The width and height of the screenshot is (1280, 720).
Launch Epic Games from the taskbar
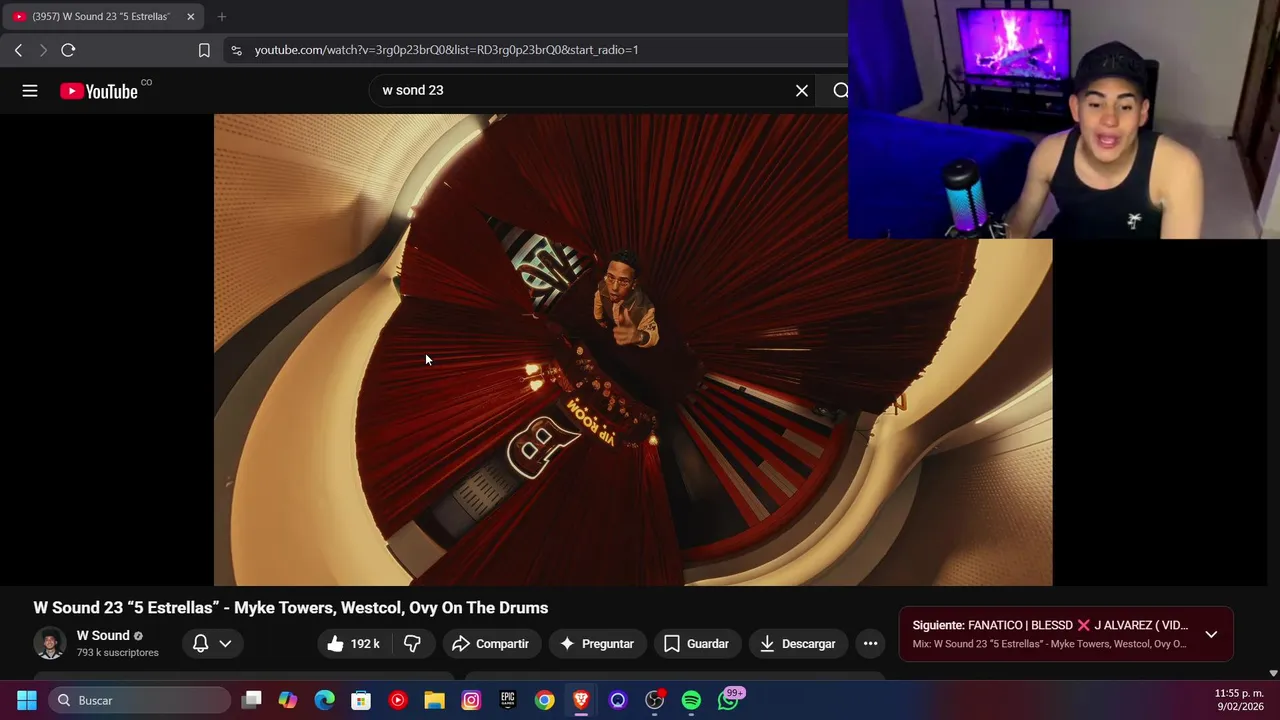[x=508, y=700]
